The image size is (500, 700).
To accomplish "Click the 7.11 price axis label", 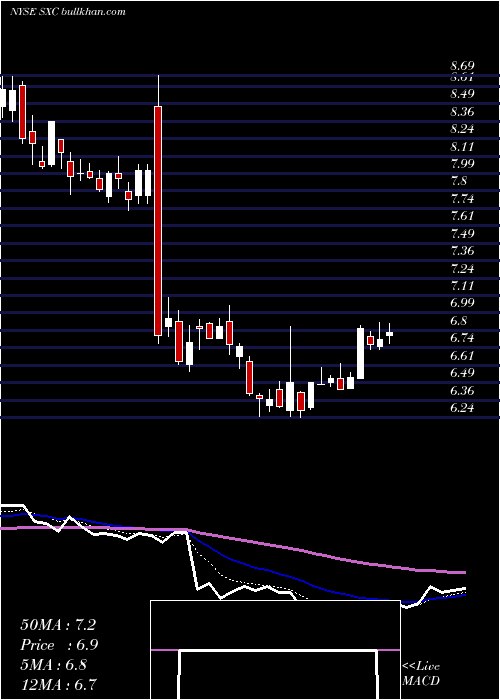I will [x=462, y=286].
